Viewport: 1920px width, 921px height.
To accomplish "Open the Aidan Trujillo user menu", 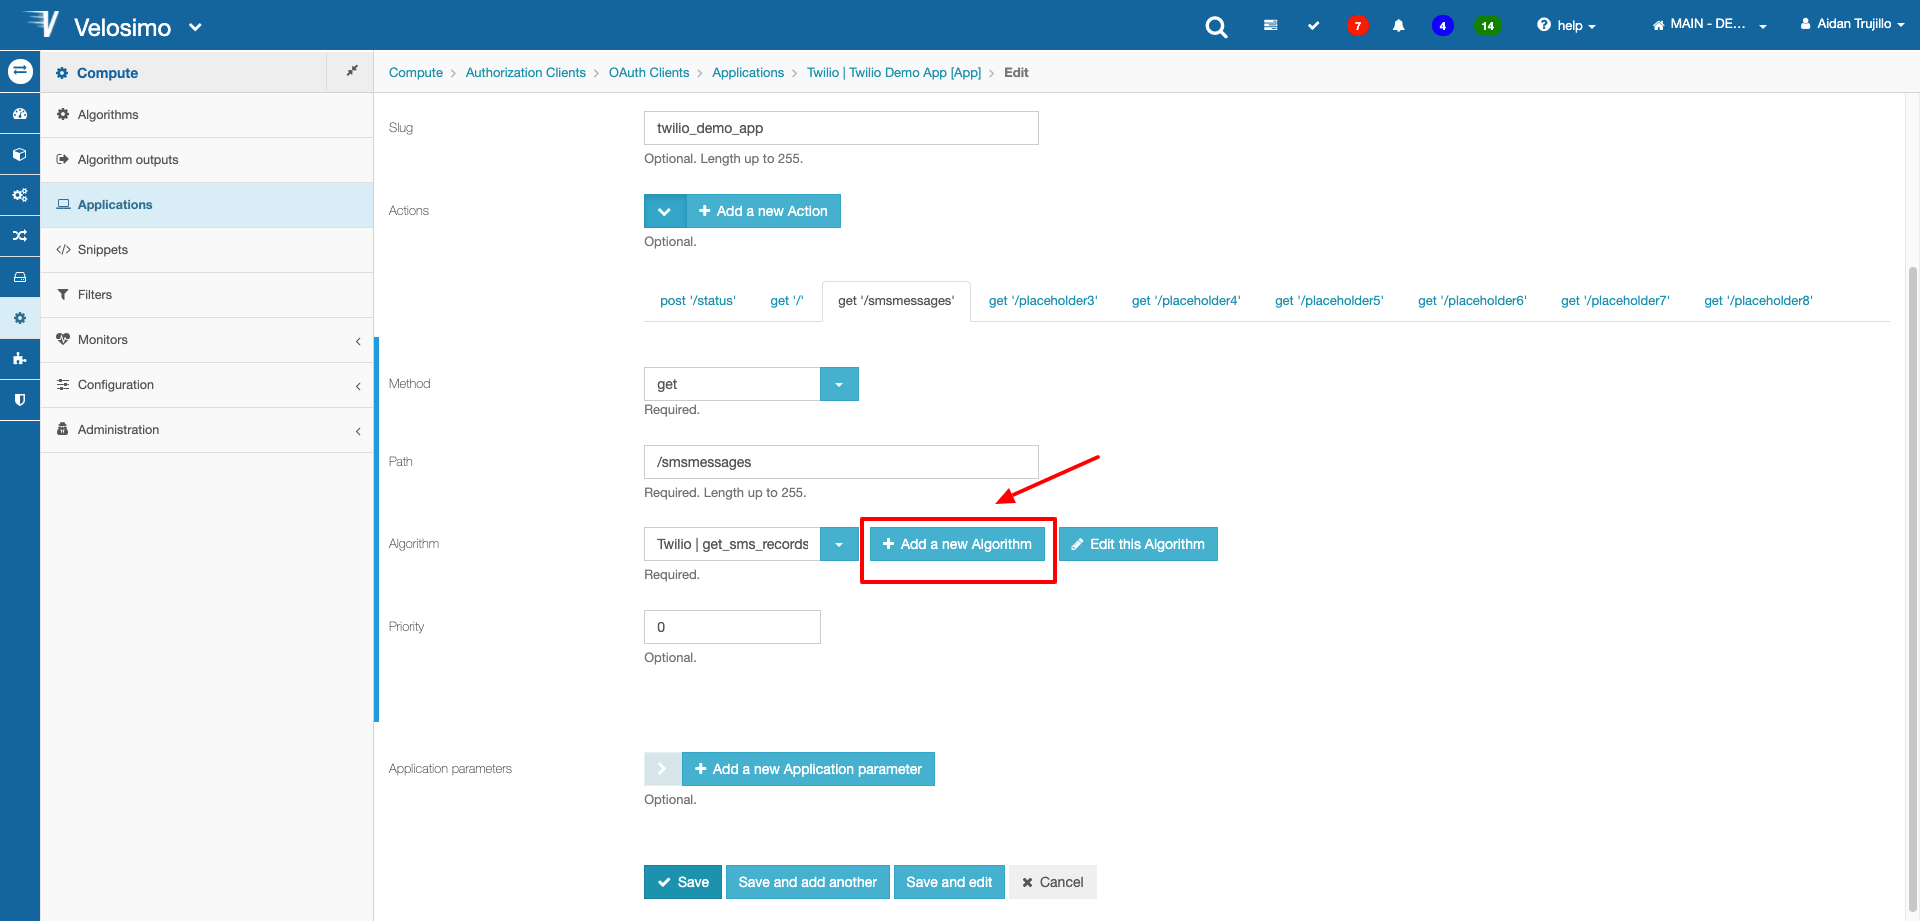I will point(1852,24).
